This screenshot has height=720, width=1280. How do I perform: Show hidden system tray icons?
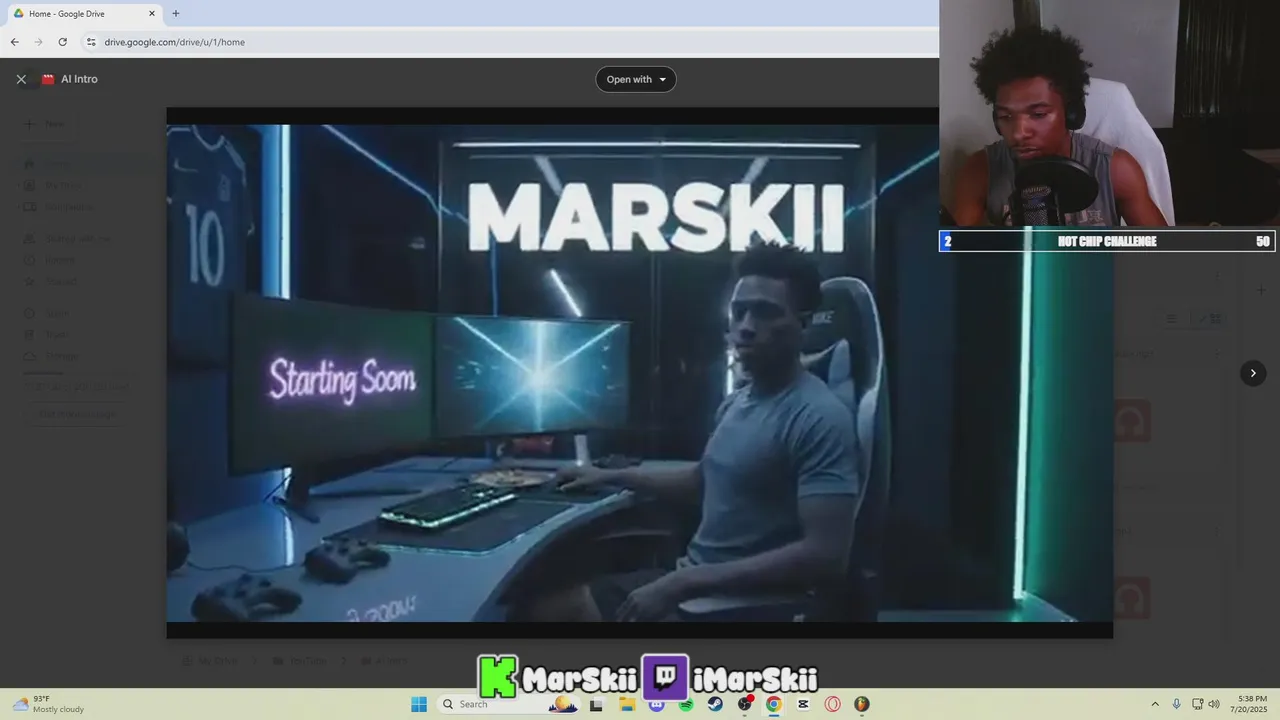coord(1155,704)
